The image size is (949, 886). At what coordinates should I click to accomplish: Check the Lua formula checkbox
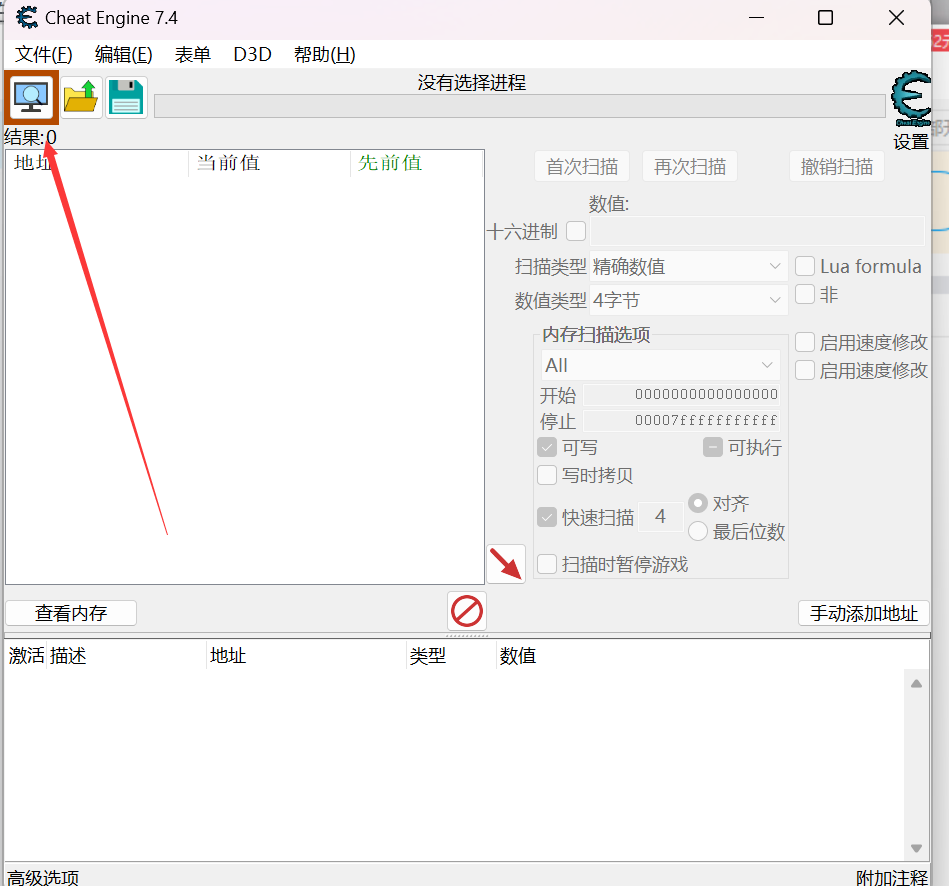[x=805, y=266]
